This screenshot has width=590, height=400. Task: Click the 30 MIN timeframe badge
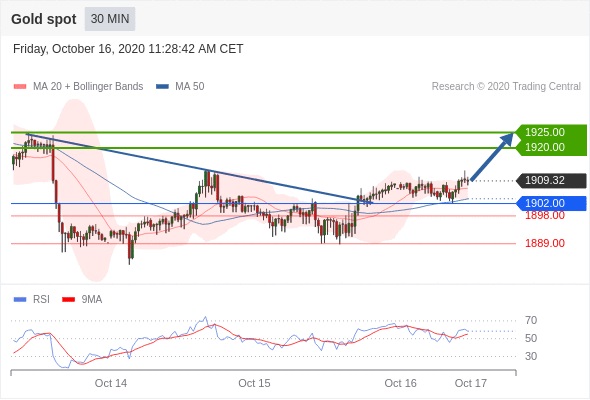click(110, 19)
